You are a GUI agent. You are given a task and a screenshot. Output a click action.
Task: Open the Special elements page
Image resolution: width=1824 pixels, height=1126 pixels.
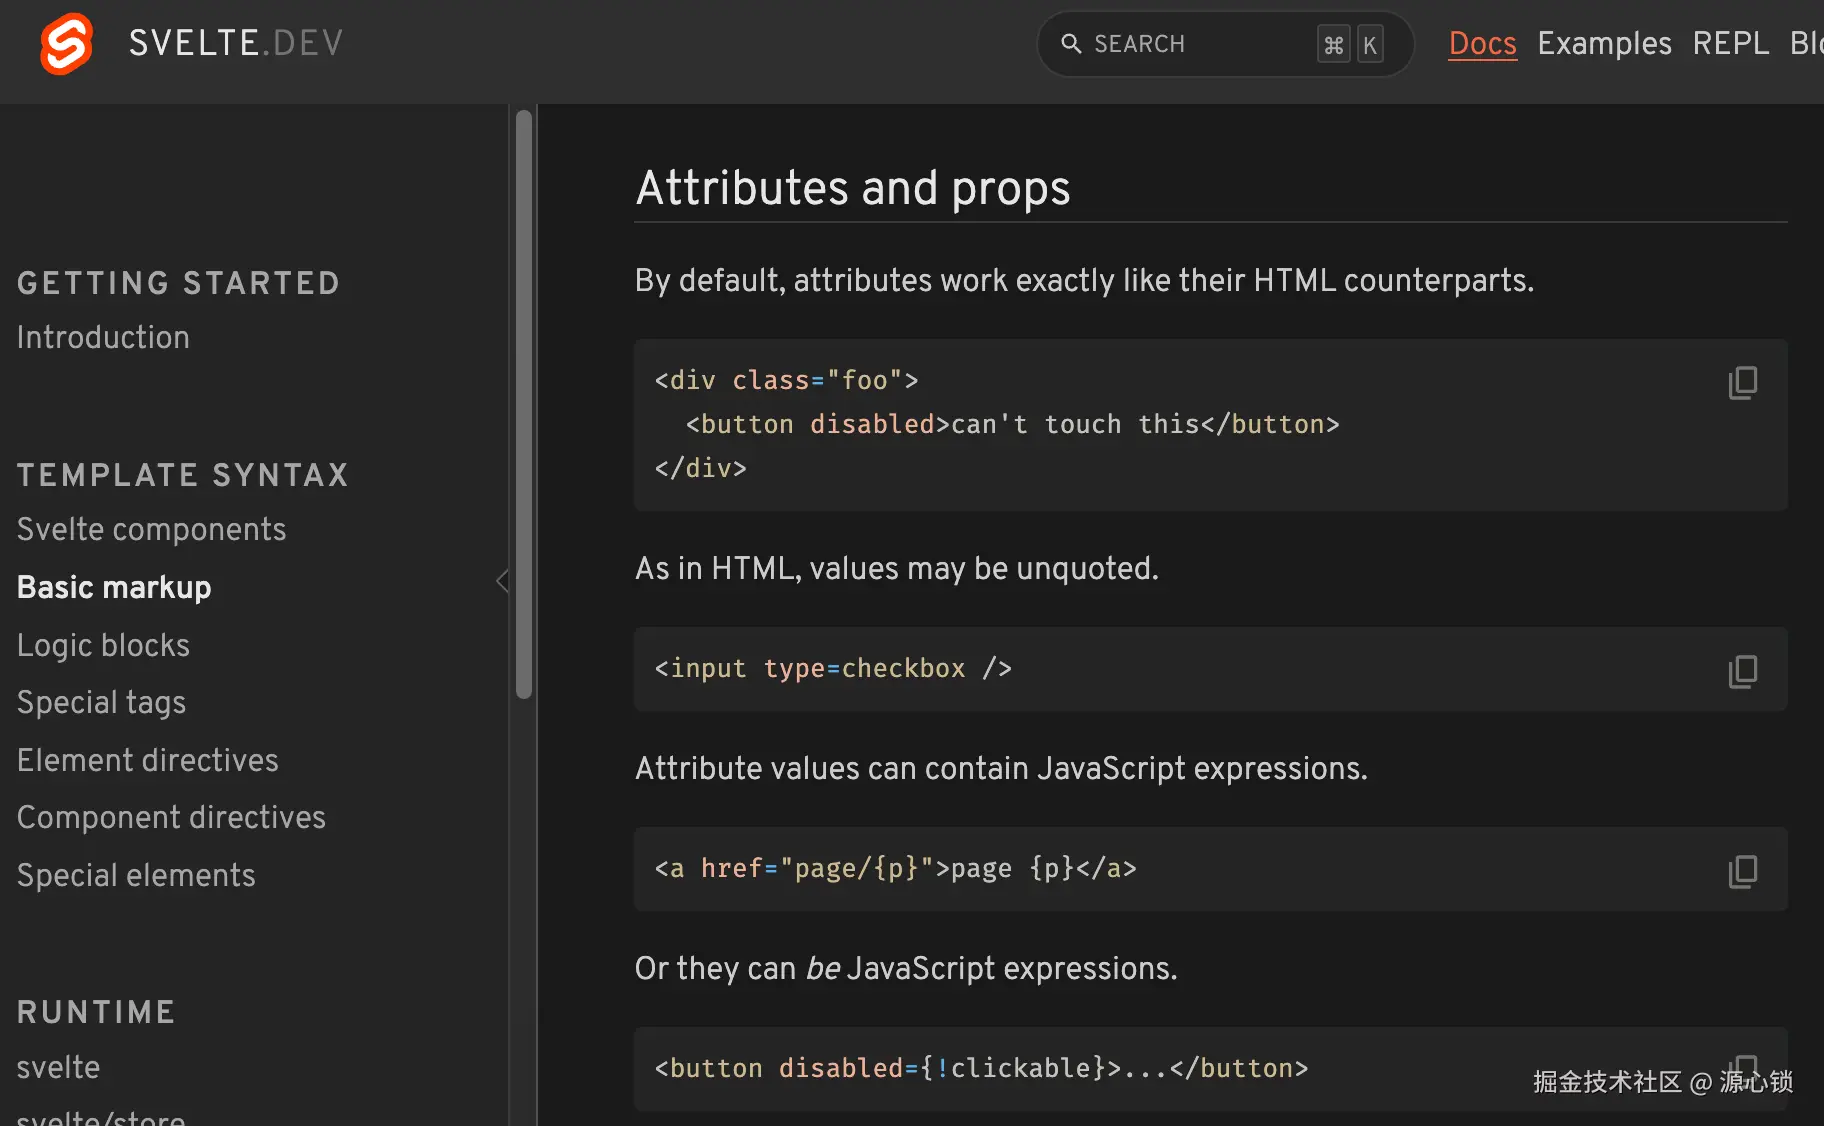pos(136,876)
